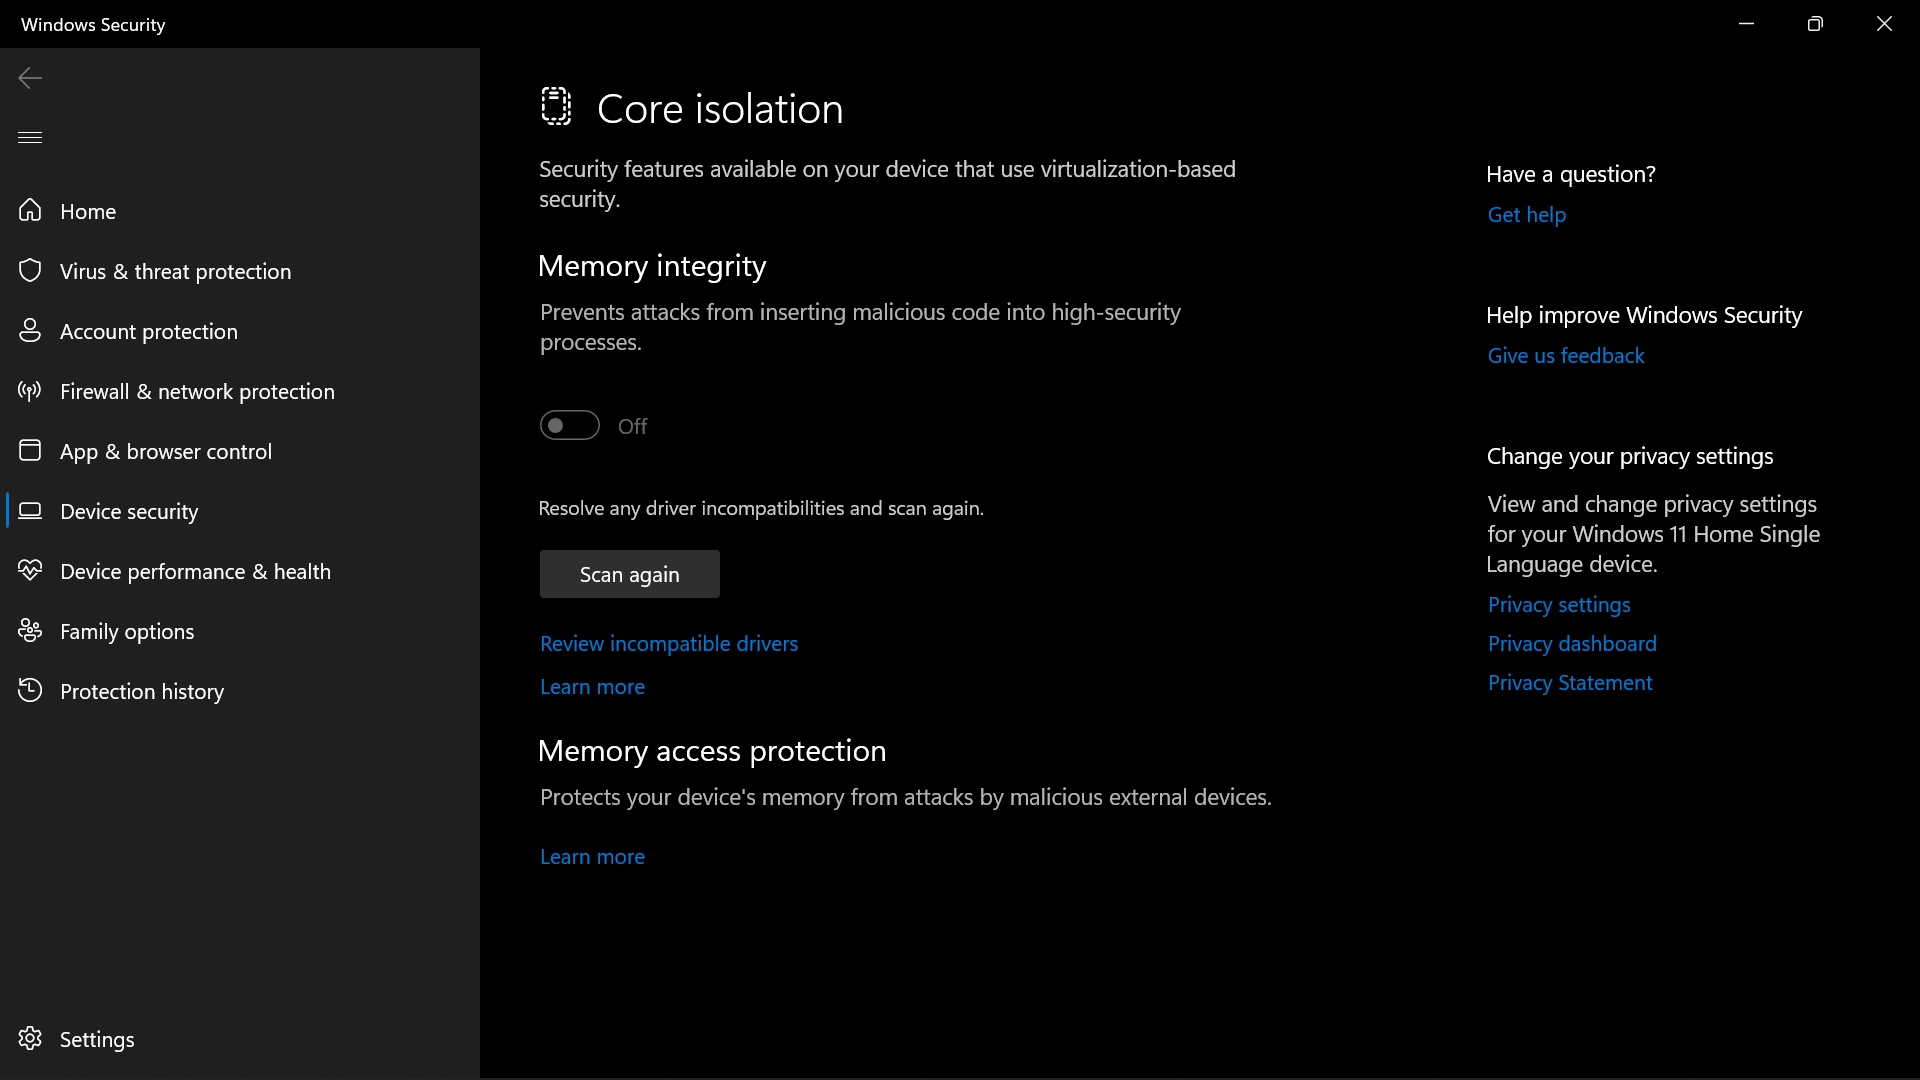Restore down the Windows Security window
Screen dimensions: 1920x1080
pos(1815,24)
